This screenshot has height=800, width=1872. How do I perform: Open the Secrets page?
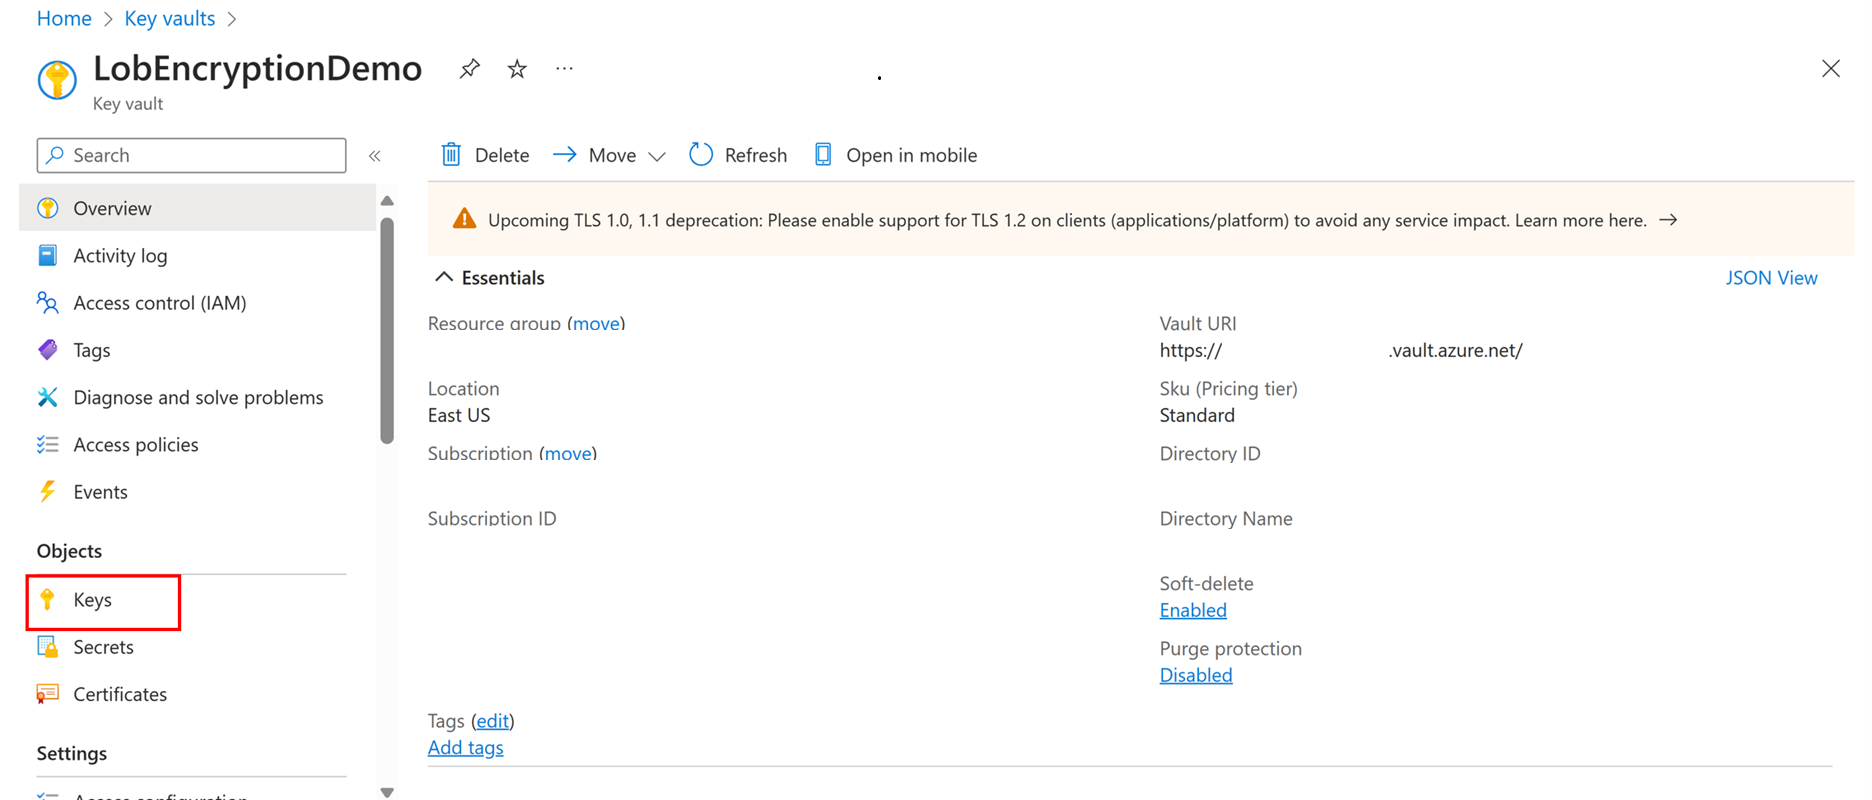[x=103, y=647]
